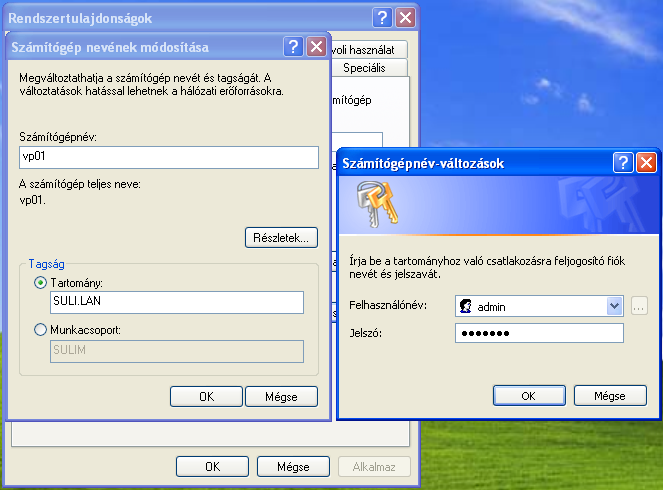
Task: Select the Munkacsoport radio button
Action: 41,328
